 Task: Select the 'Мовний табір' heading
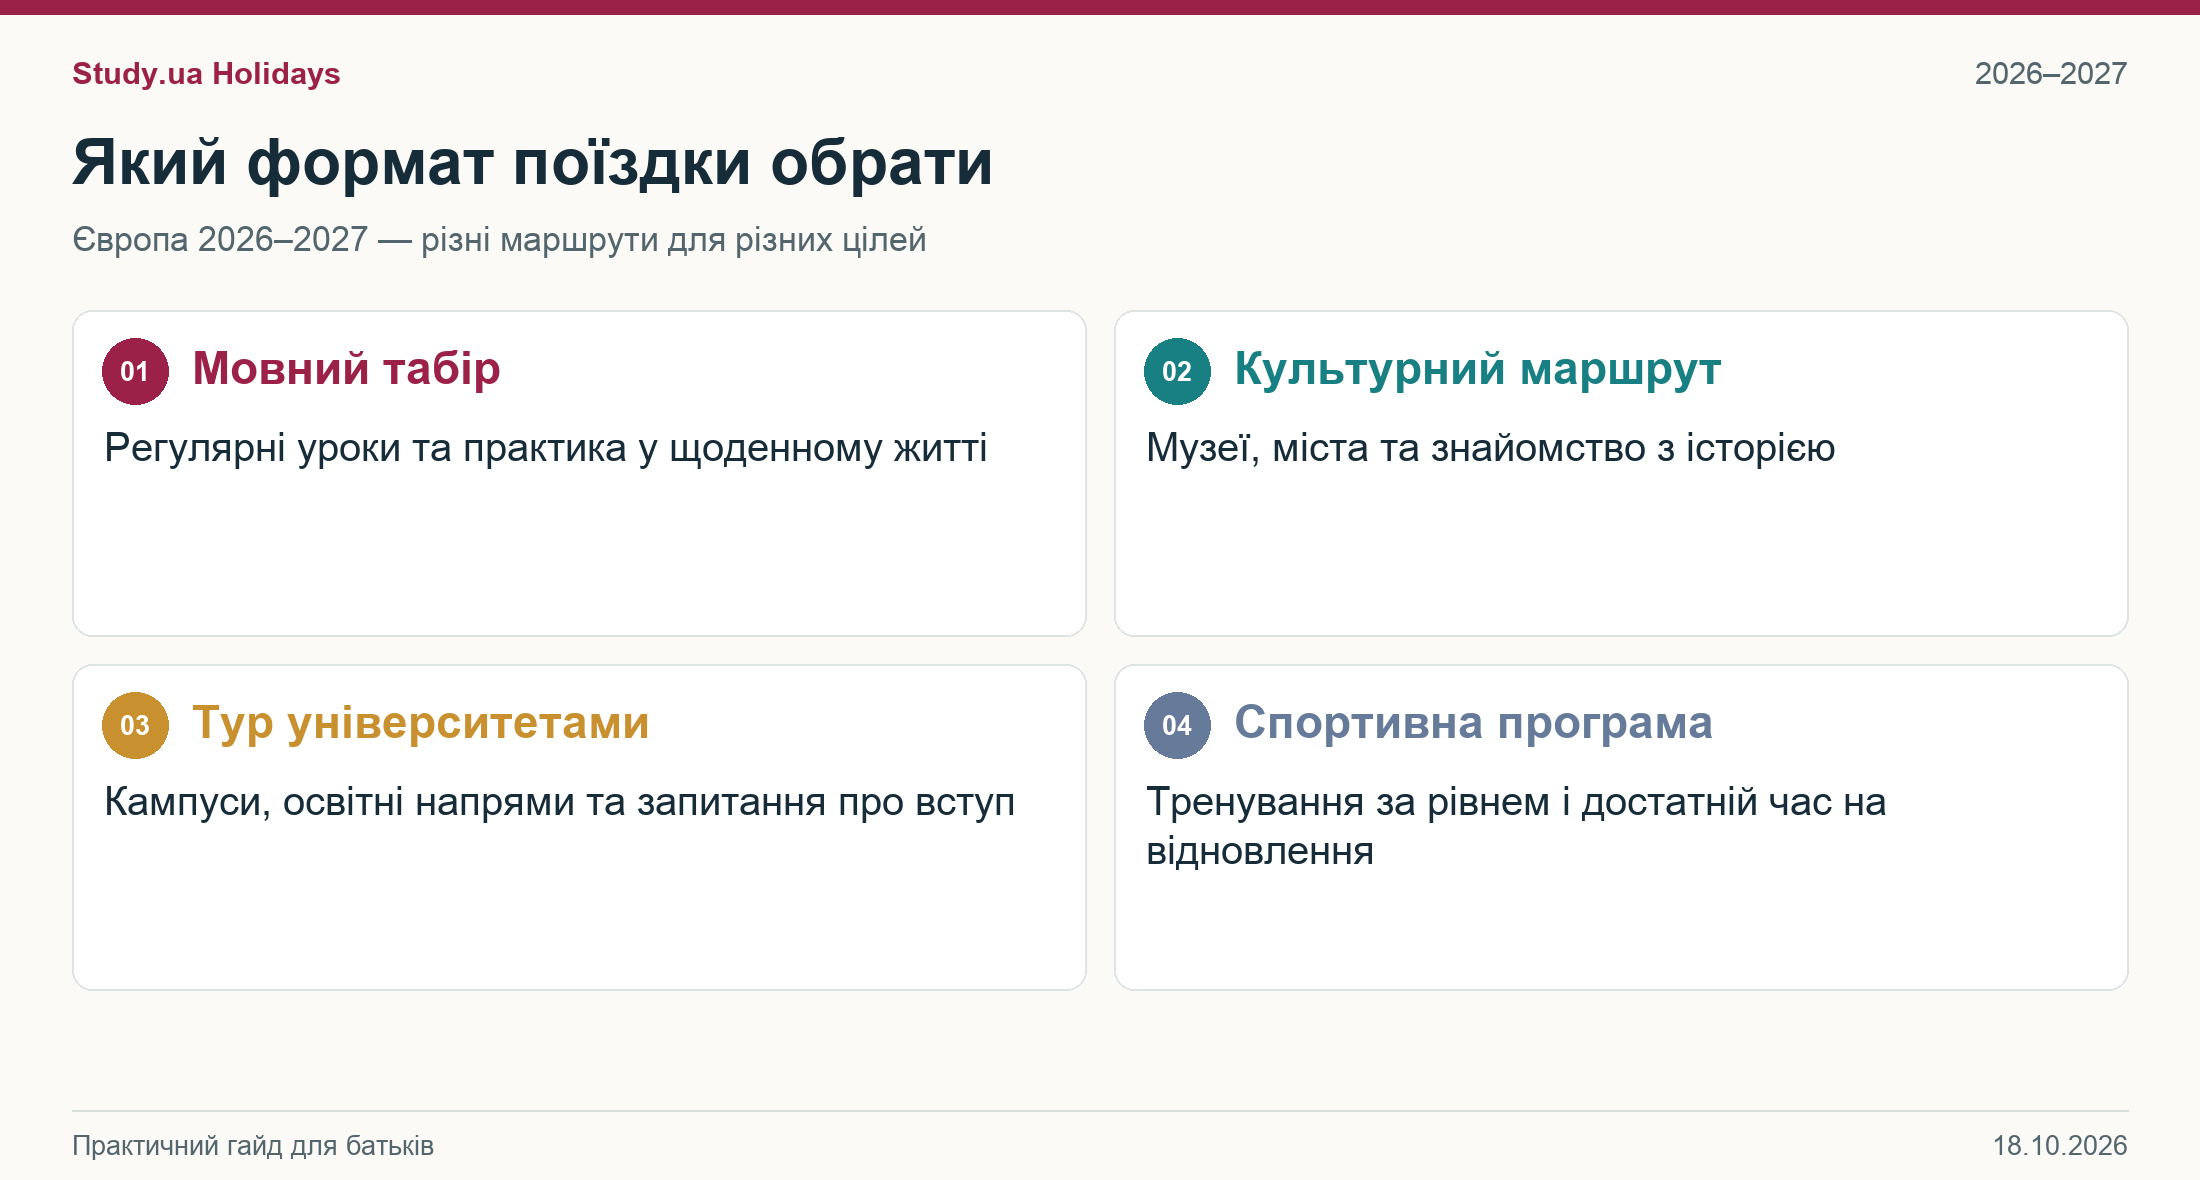[x=346, y=369]
